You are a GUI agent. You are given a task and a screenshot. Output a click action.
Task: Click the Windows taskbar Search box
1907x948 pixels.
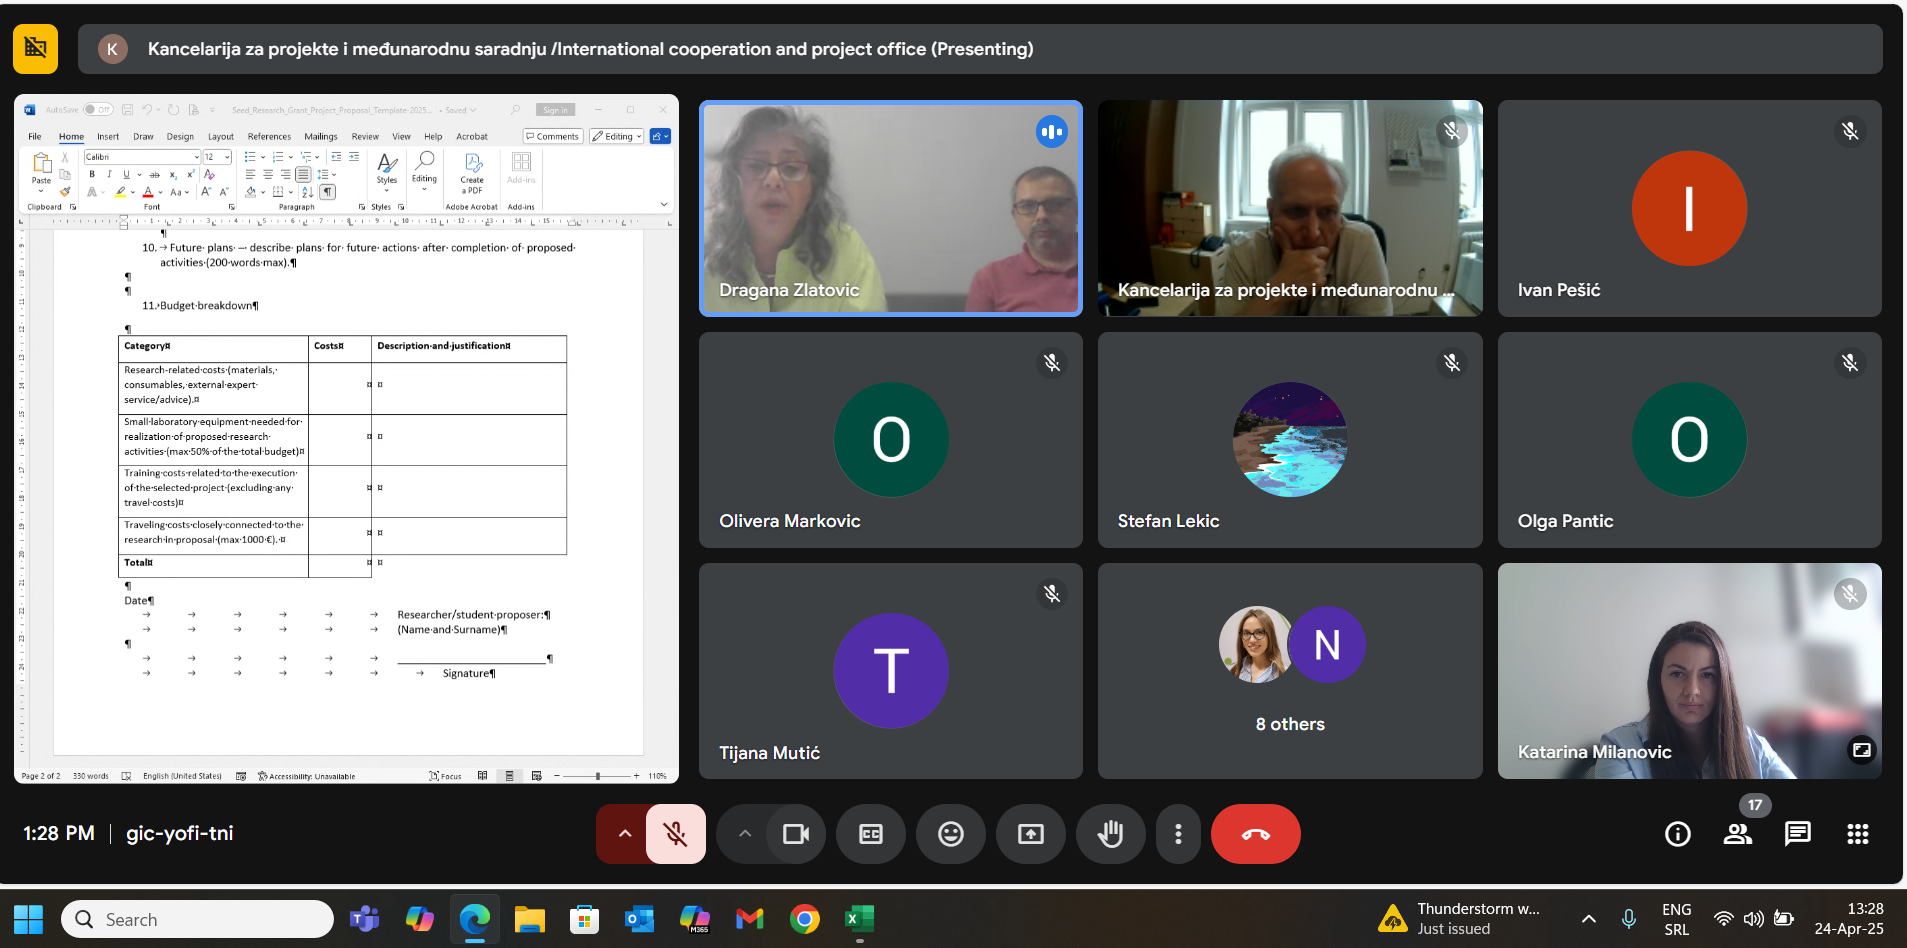198,919
